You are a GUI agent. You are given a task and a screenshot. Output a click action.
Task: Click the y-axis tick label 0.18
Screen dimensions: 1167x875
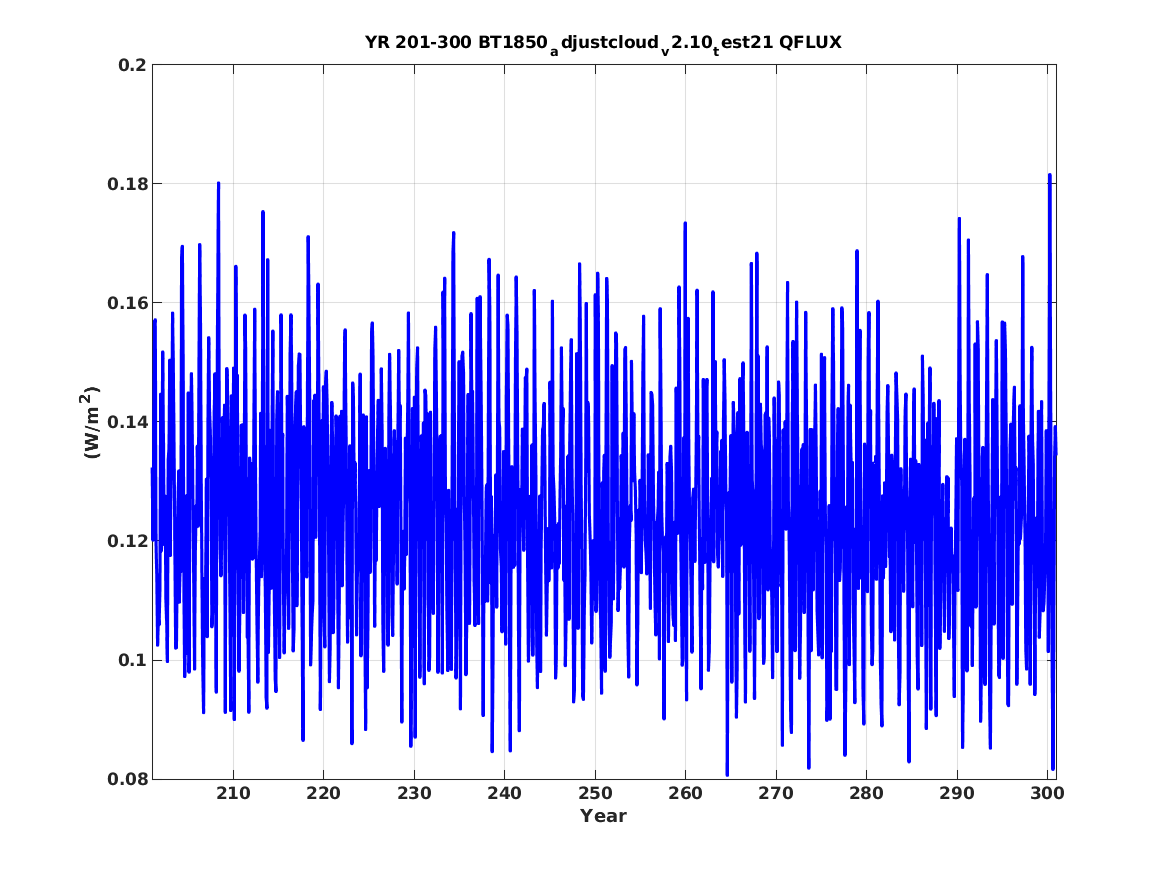127,184
